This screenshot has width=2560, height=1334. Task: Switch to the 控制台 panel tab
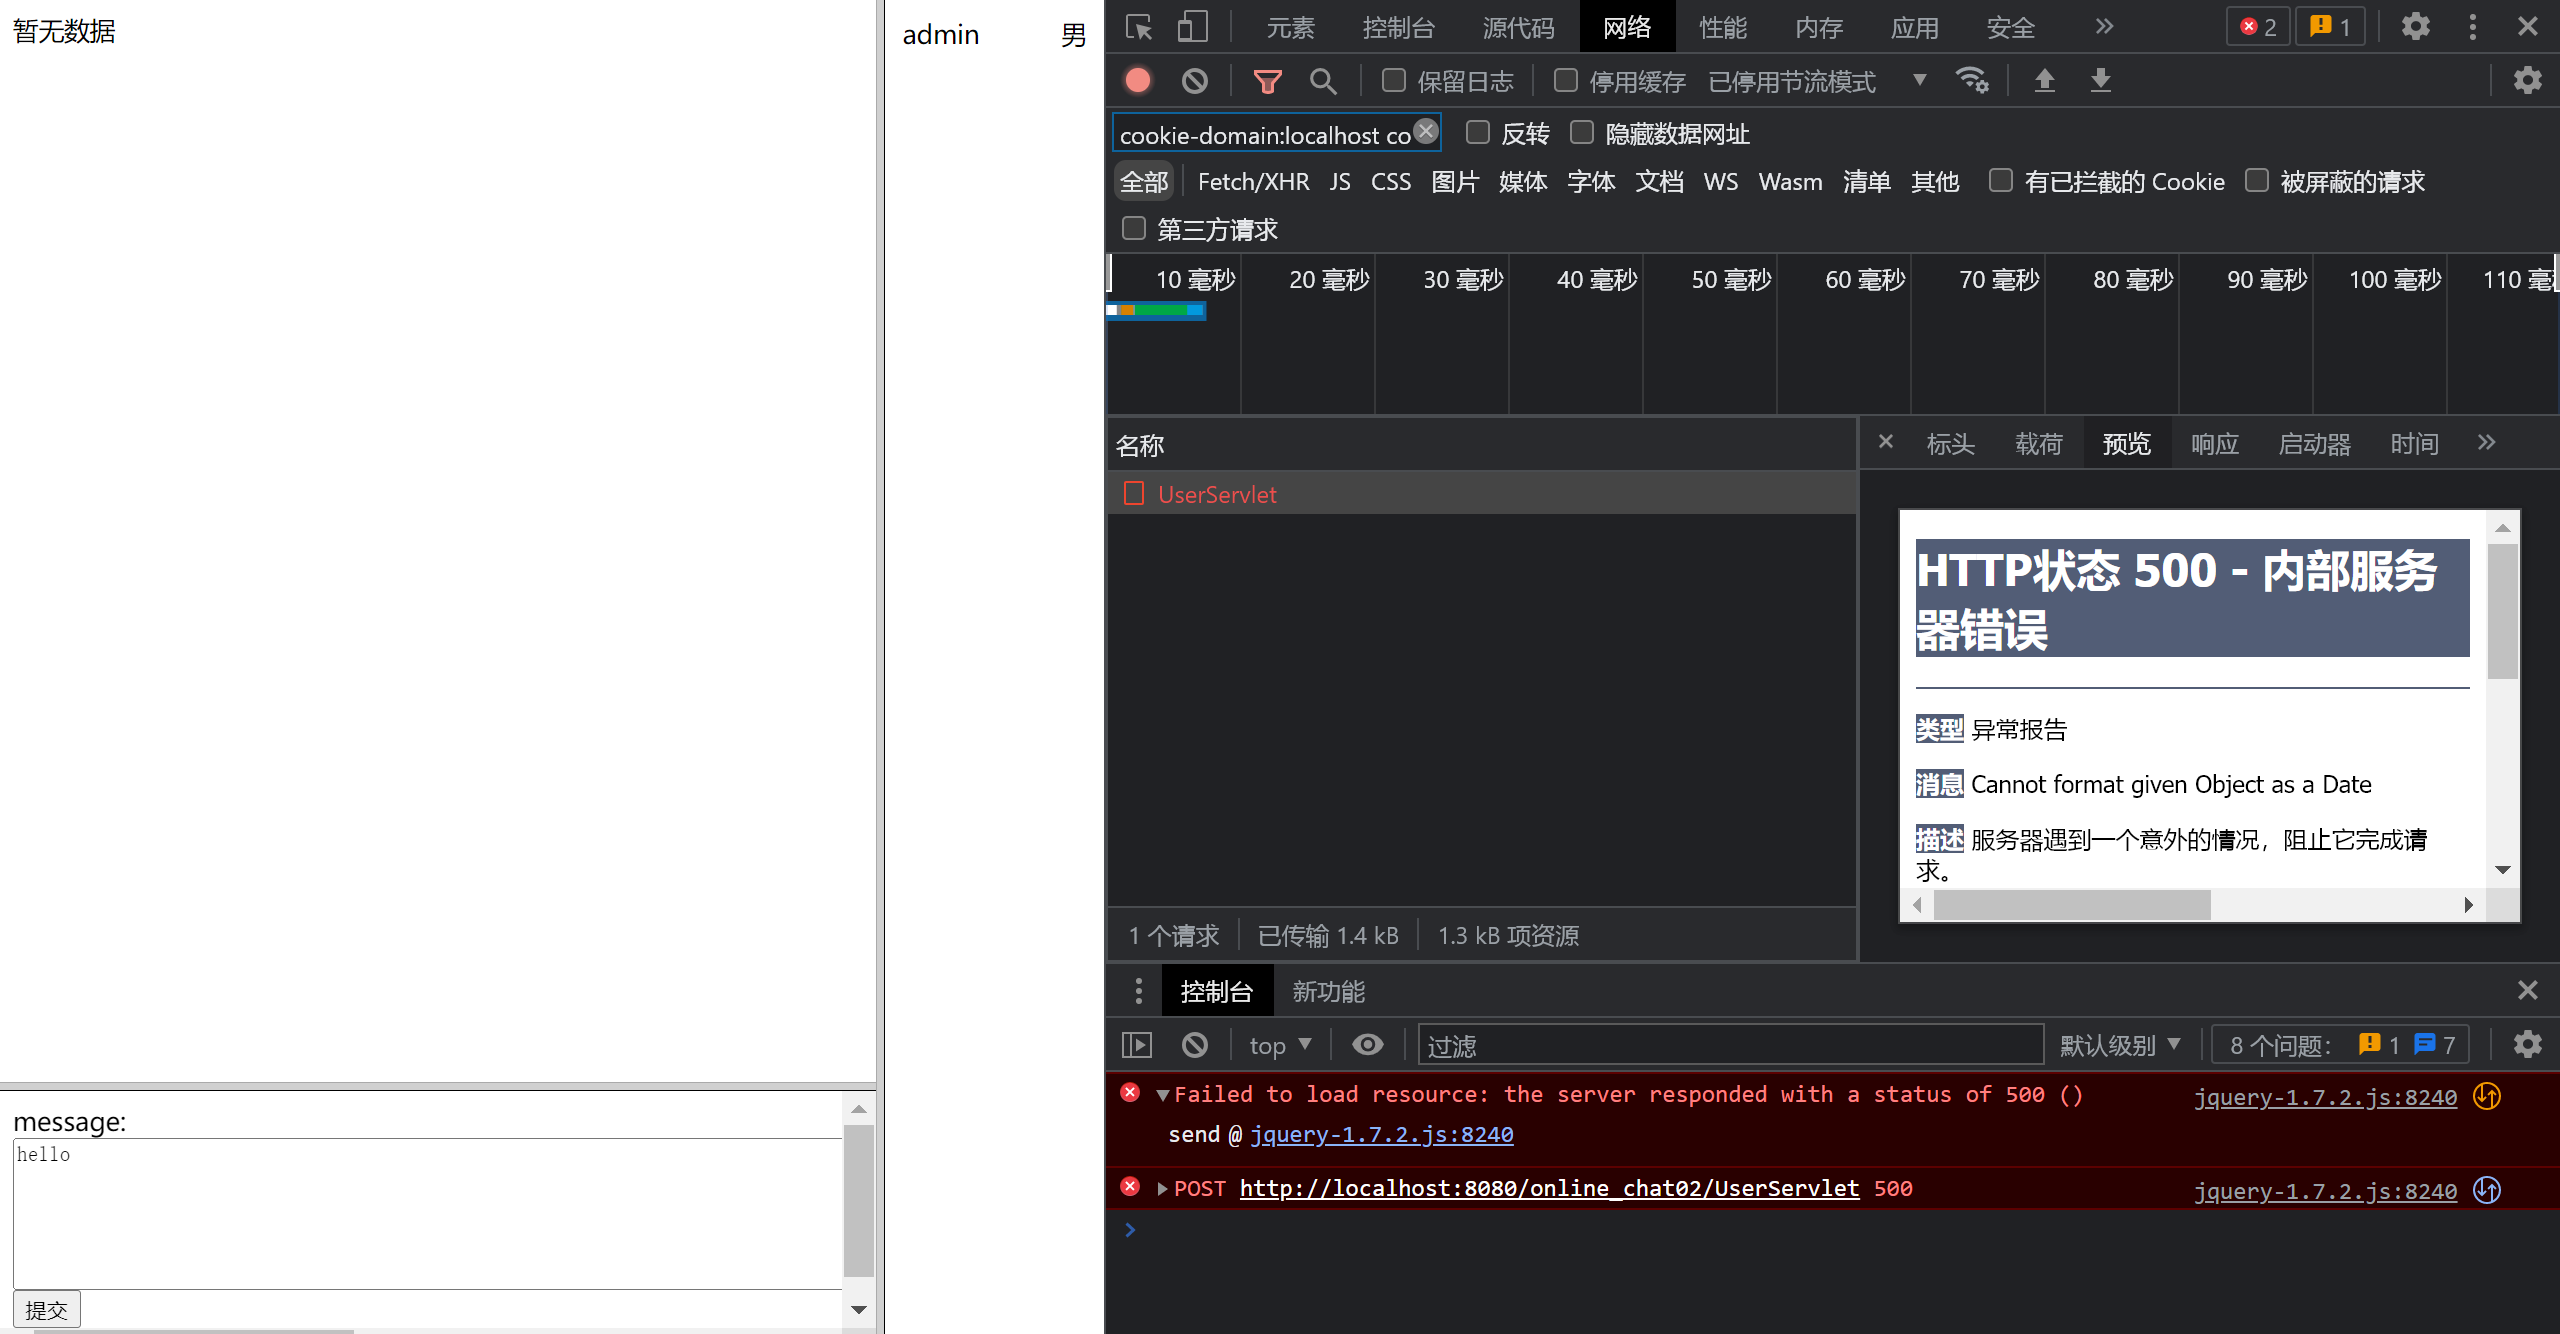click(1216, 990)
